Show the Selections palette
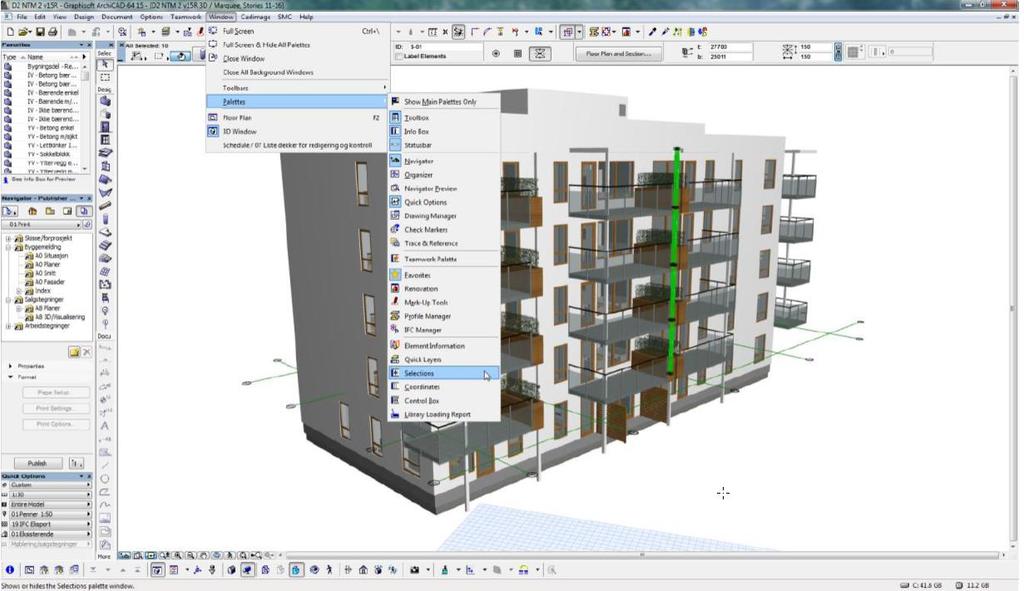Viewport: 1024px width, 591px height. coord(444,374)
